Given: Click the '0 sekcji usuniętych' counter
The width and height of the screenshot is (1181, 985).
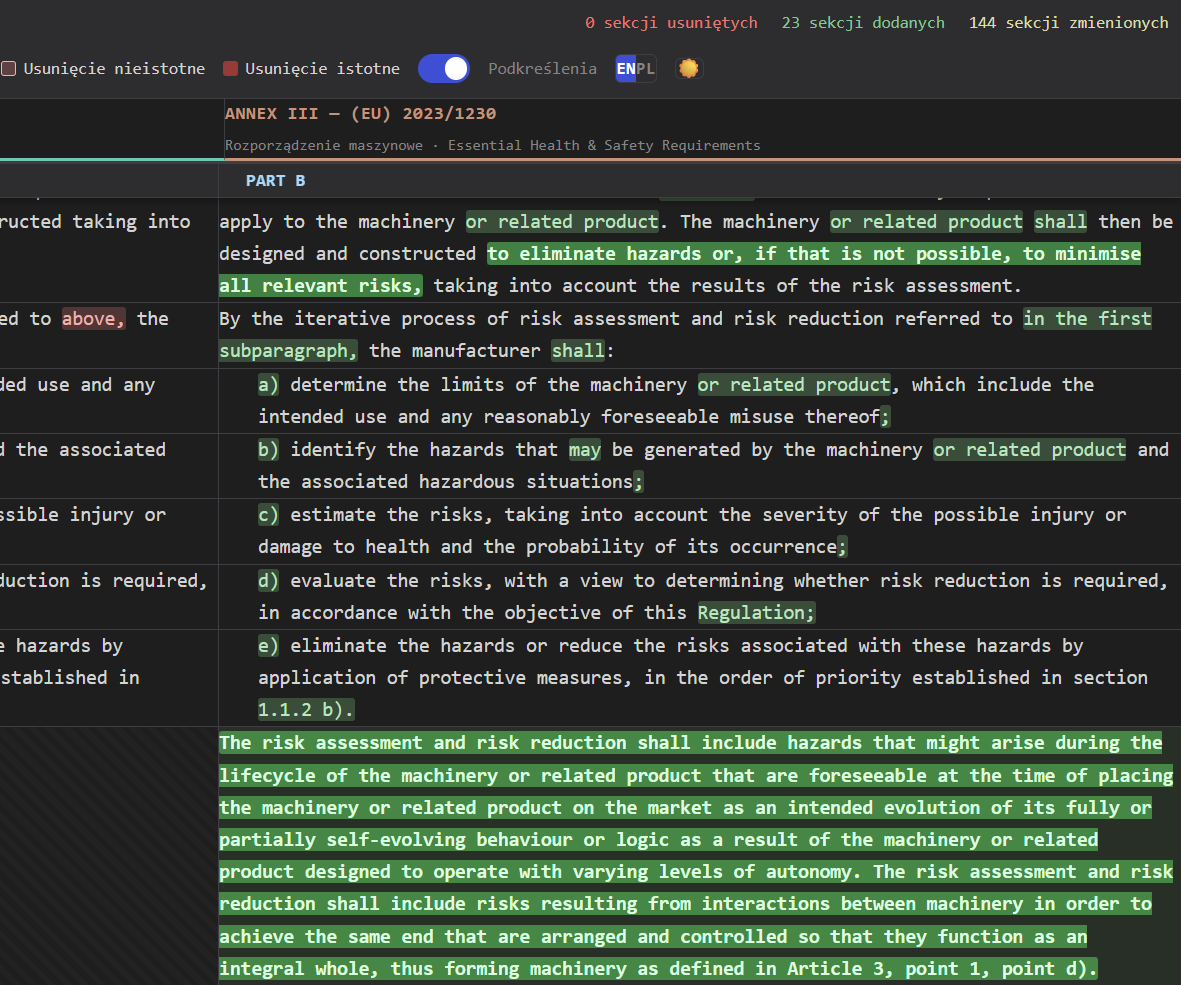Looking at the screenshot, I should (671, 22).
